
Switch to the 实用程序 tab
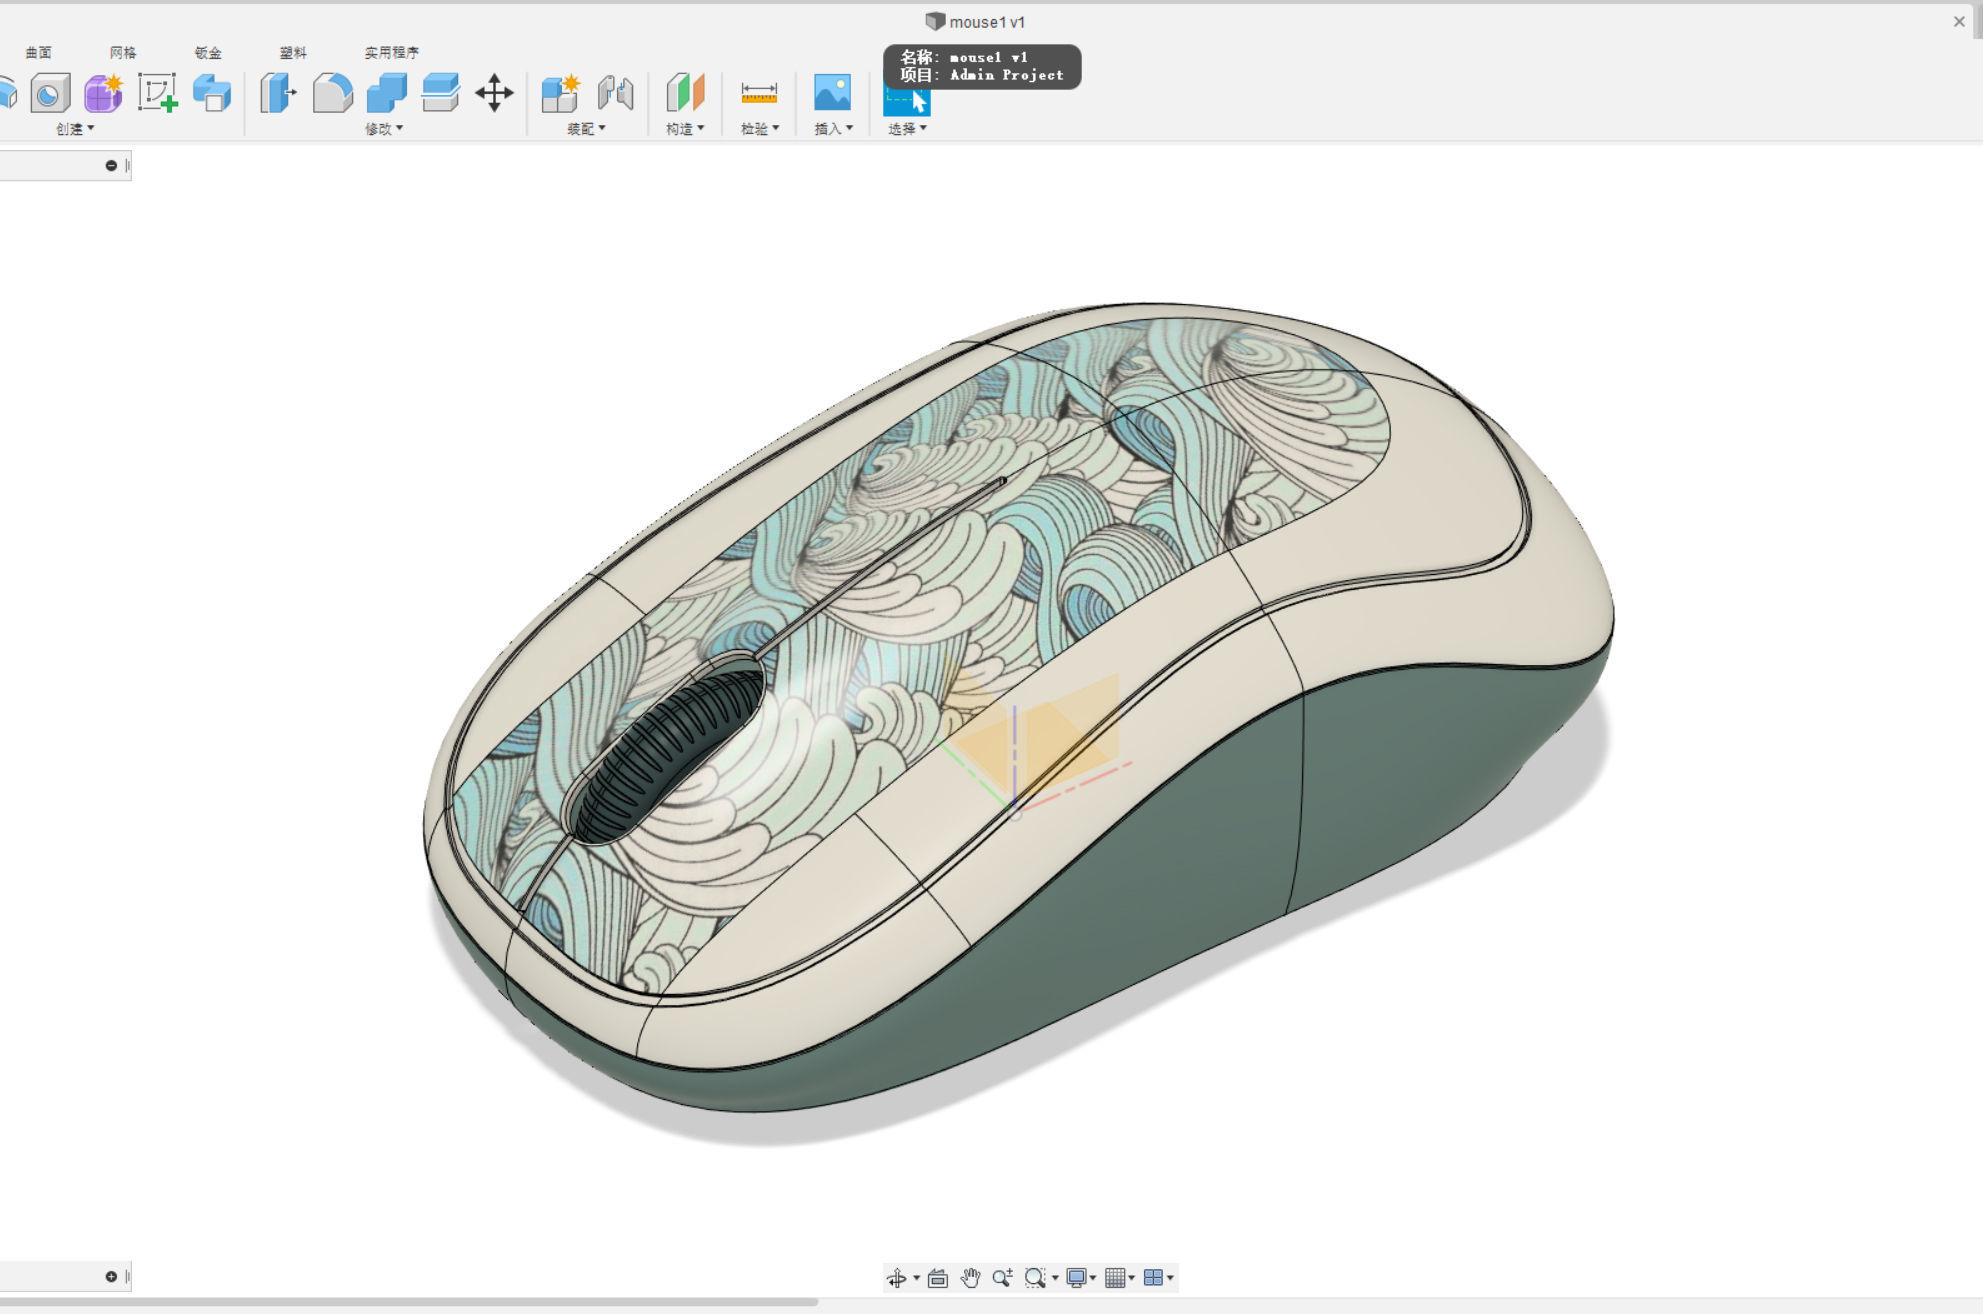(392, 53)
